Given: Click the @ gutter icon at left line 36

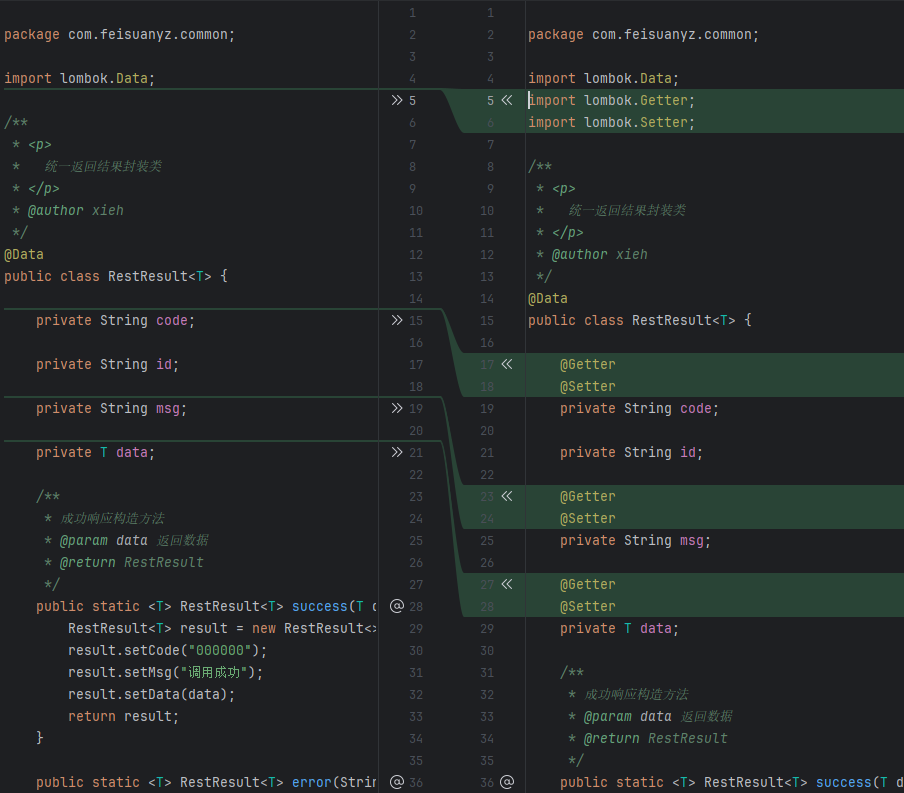Looking at the screenshot, I should [397, 782].
